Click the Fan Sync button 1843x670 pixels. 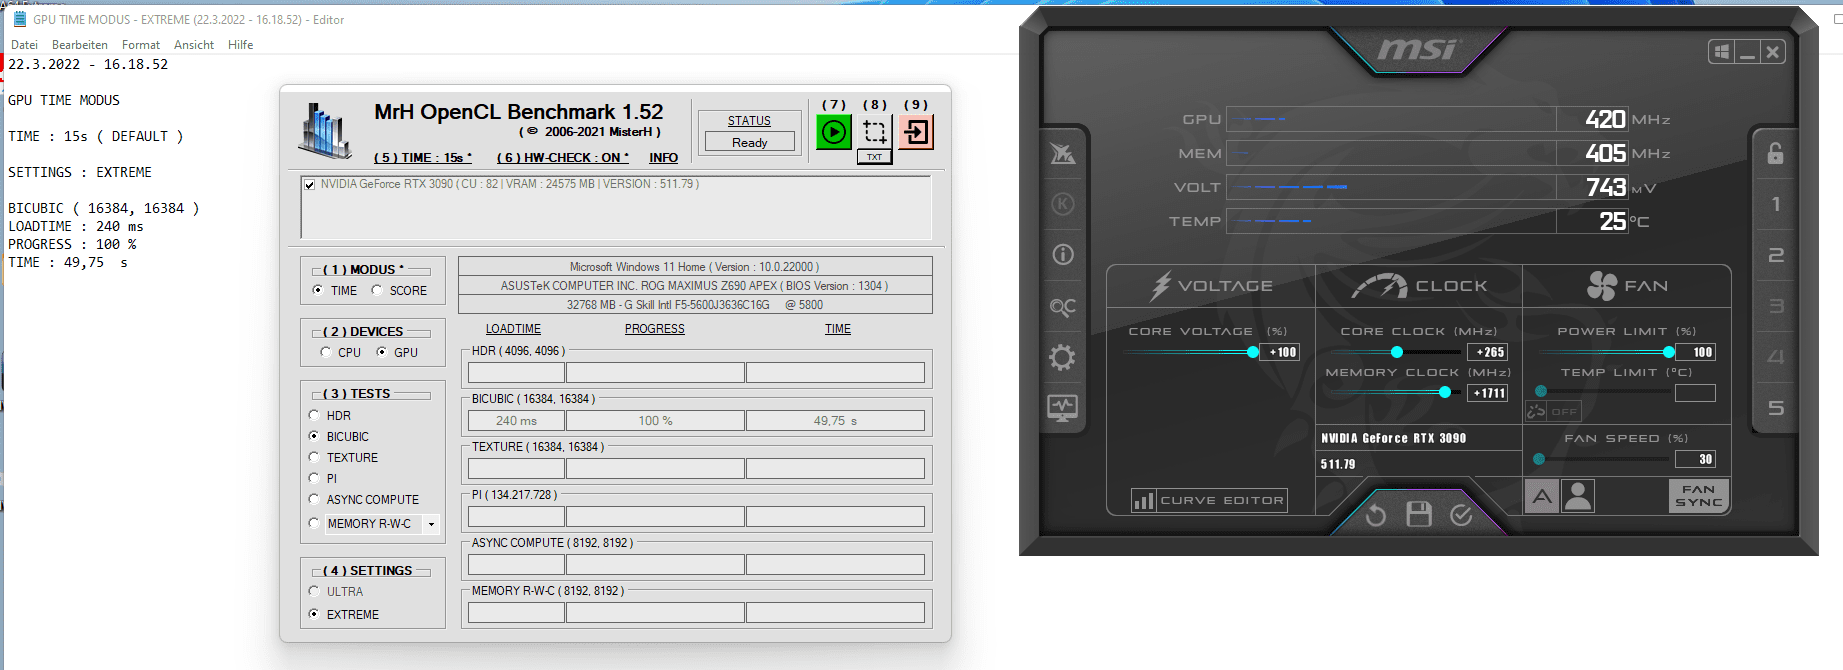1698,496
